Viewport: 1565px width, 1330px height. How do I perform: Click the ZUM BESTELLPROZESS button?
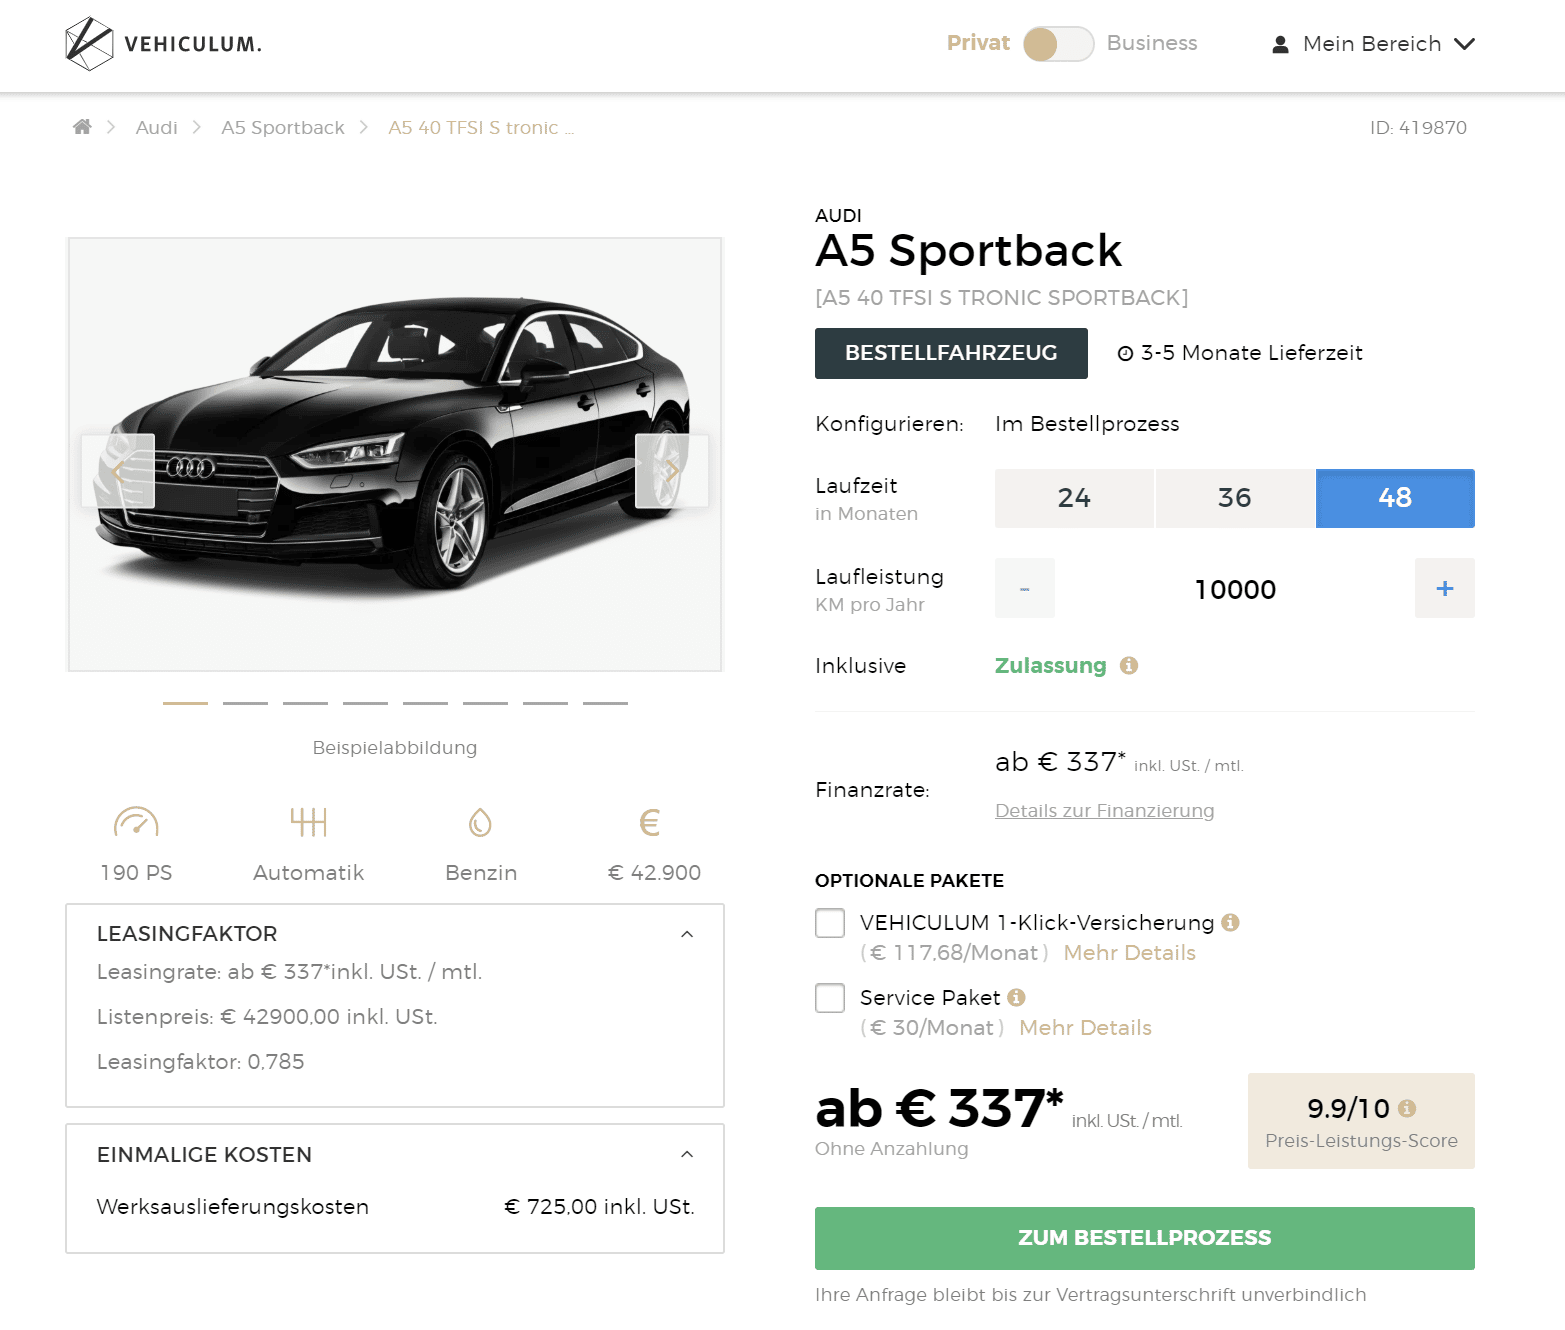pos(1145,1238)
